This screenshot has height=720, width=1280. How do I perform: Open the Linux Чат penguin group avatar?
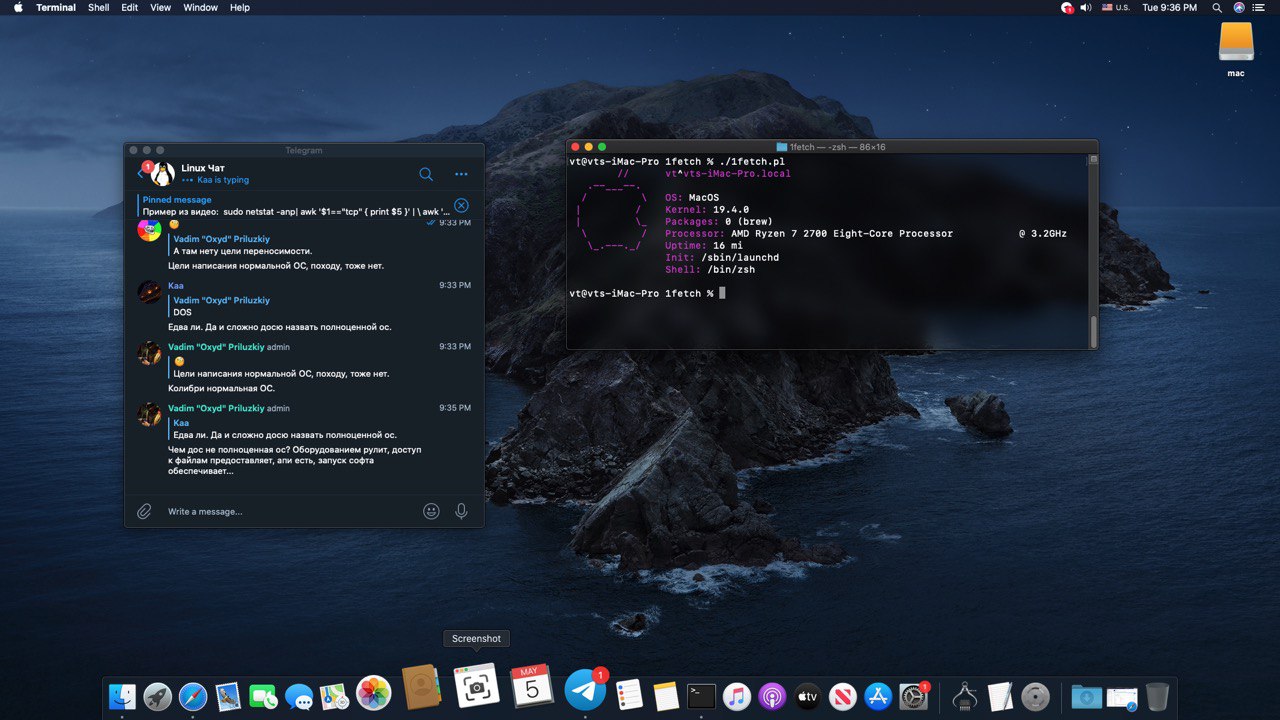162,174
